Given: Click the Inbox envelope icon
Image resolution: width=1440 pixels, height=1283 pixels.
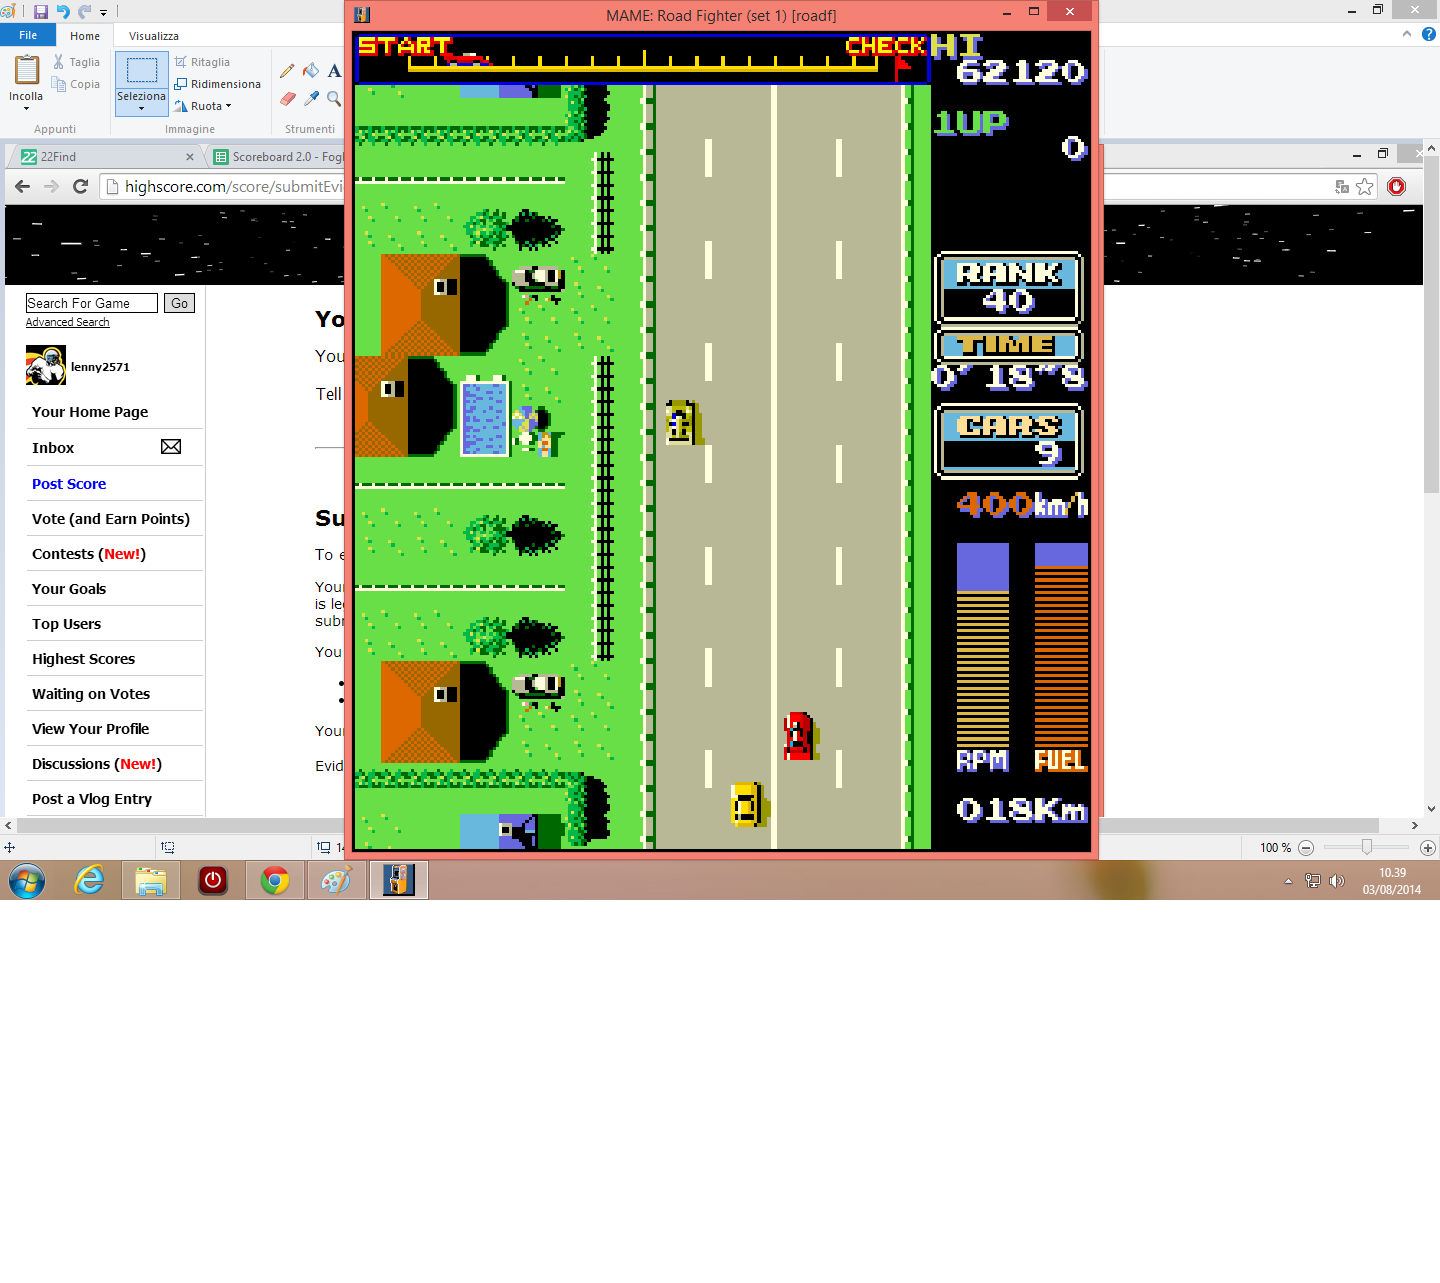Looking at the screenshot, I should pos(171,447).
